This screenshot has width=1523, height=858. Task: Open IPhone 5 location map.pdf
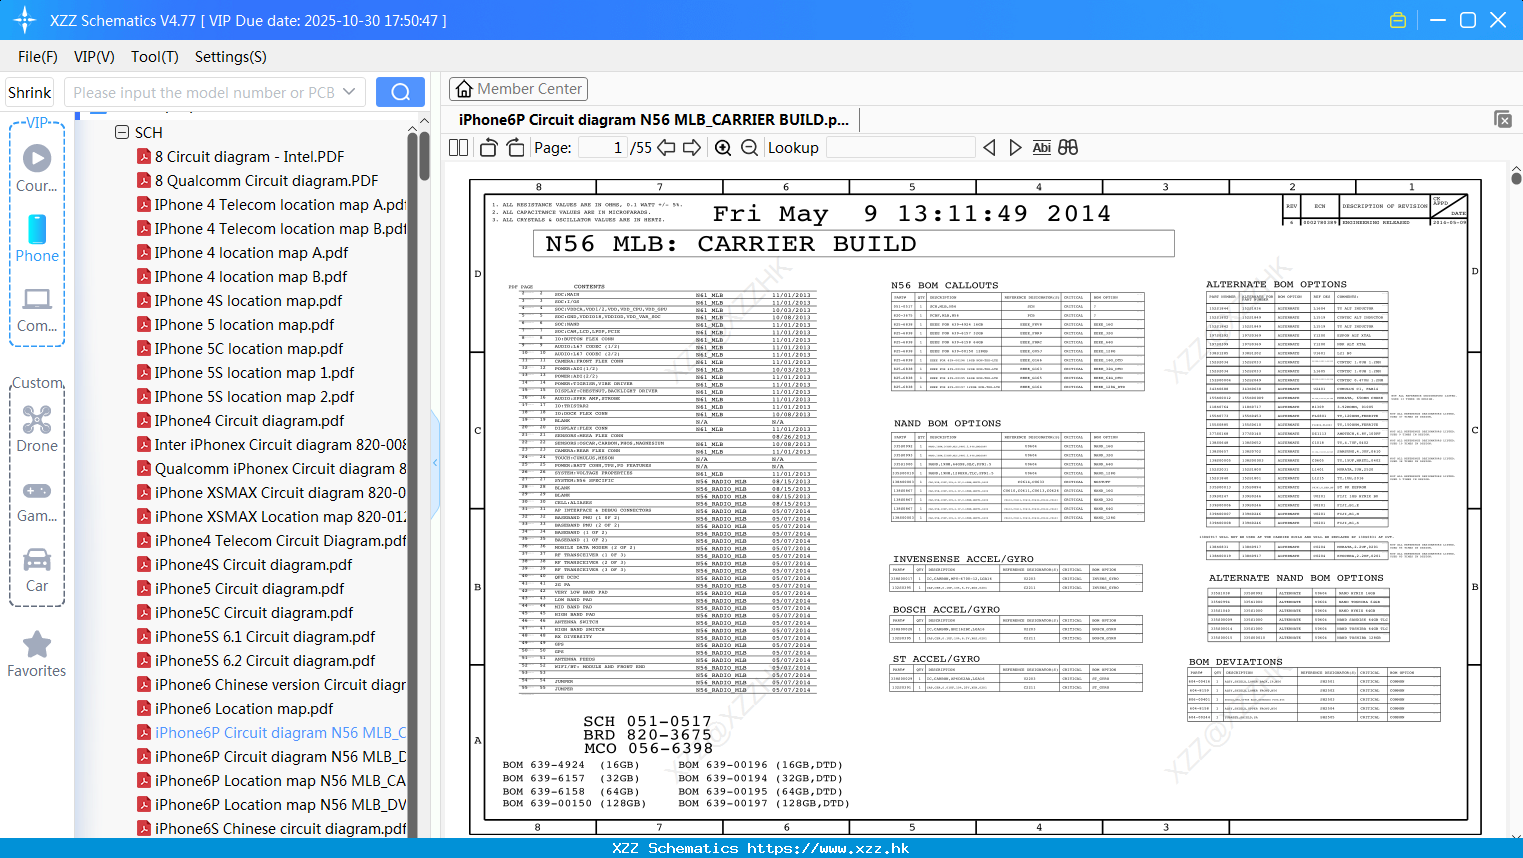click(244, 324)
